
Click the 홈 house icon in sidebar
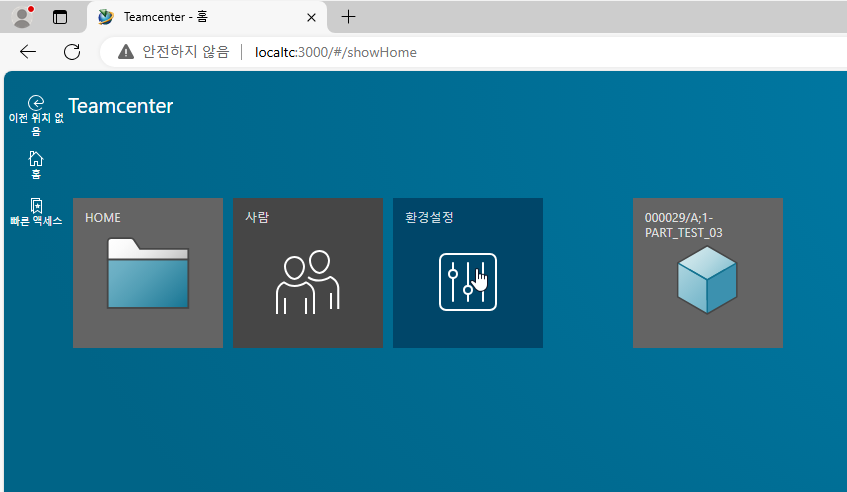click(x=36, y=158)
